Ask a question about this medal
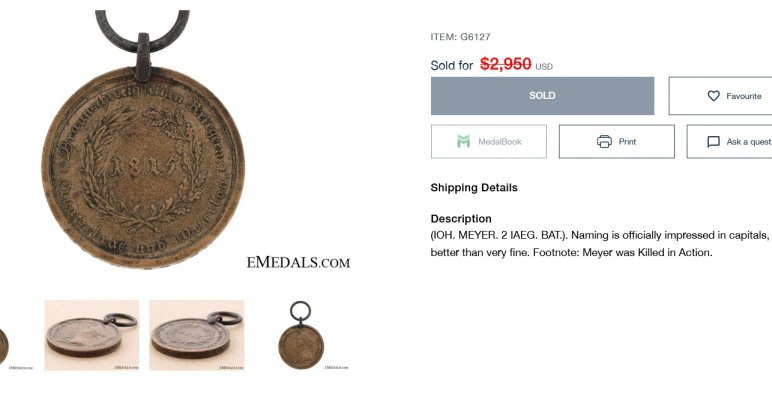The image size is (772, 400). tap(729, 141)
